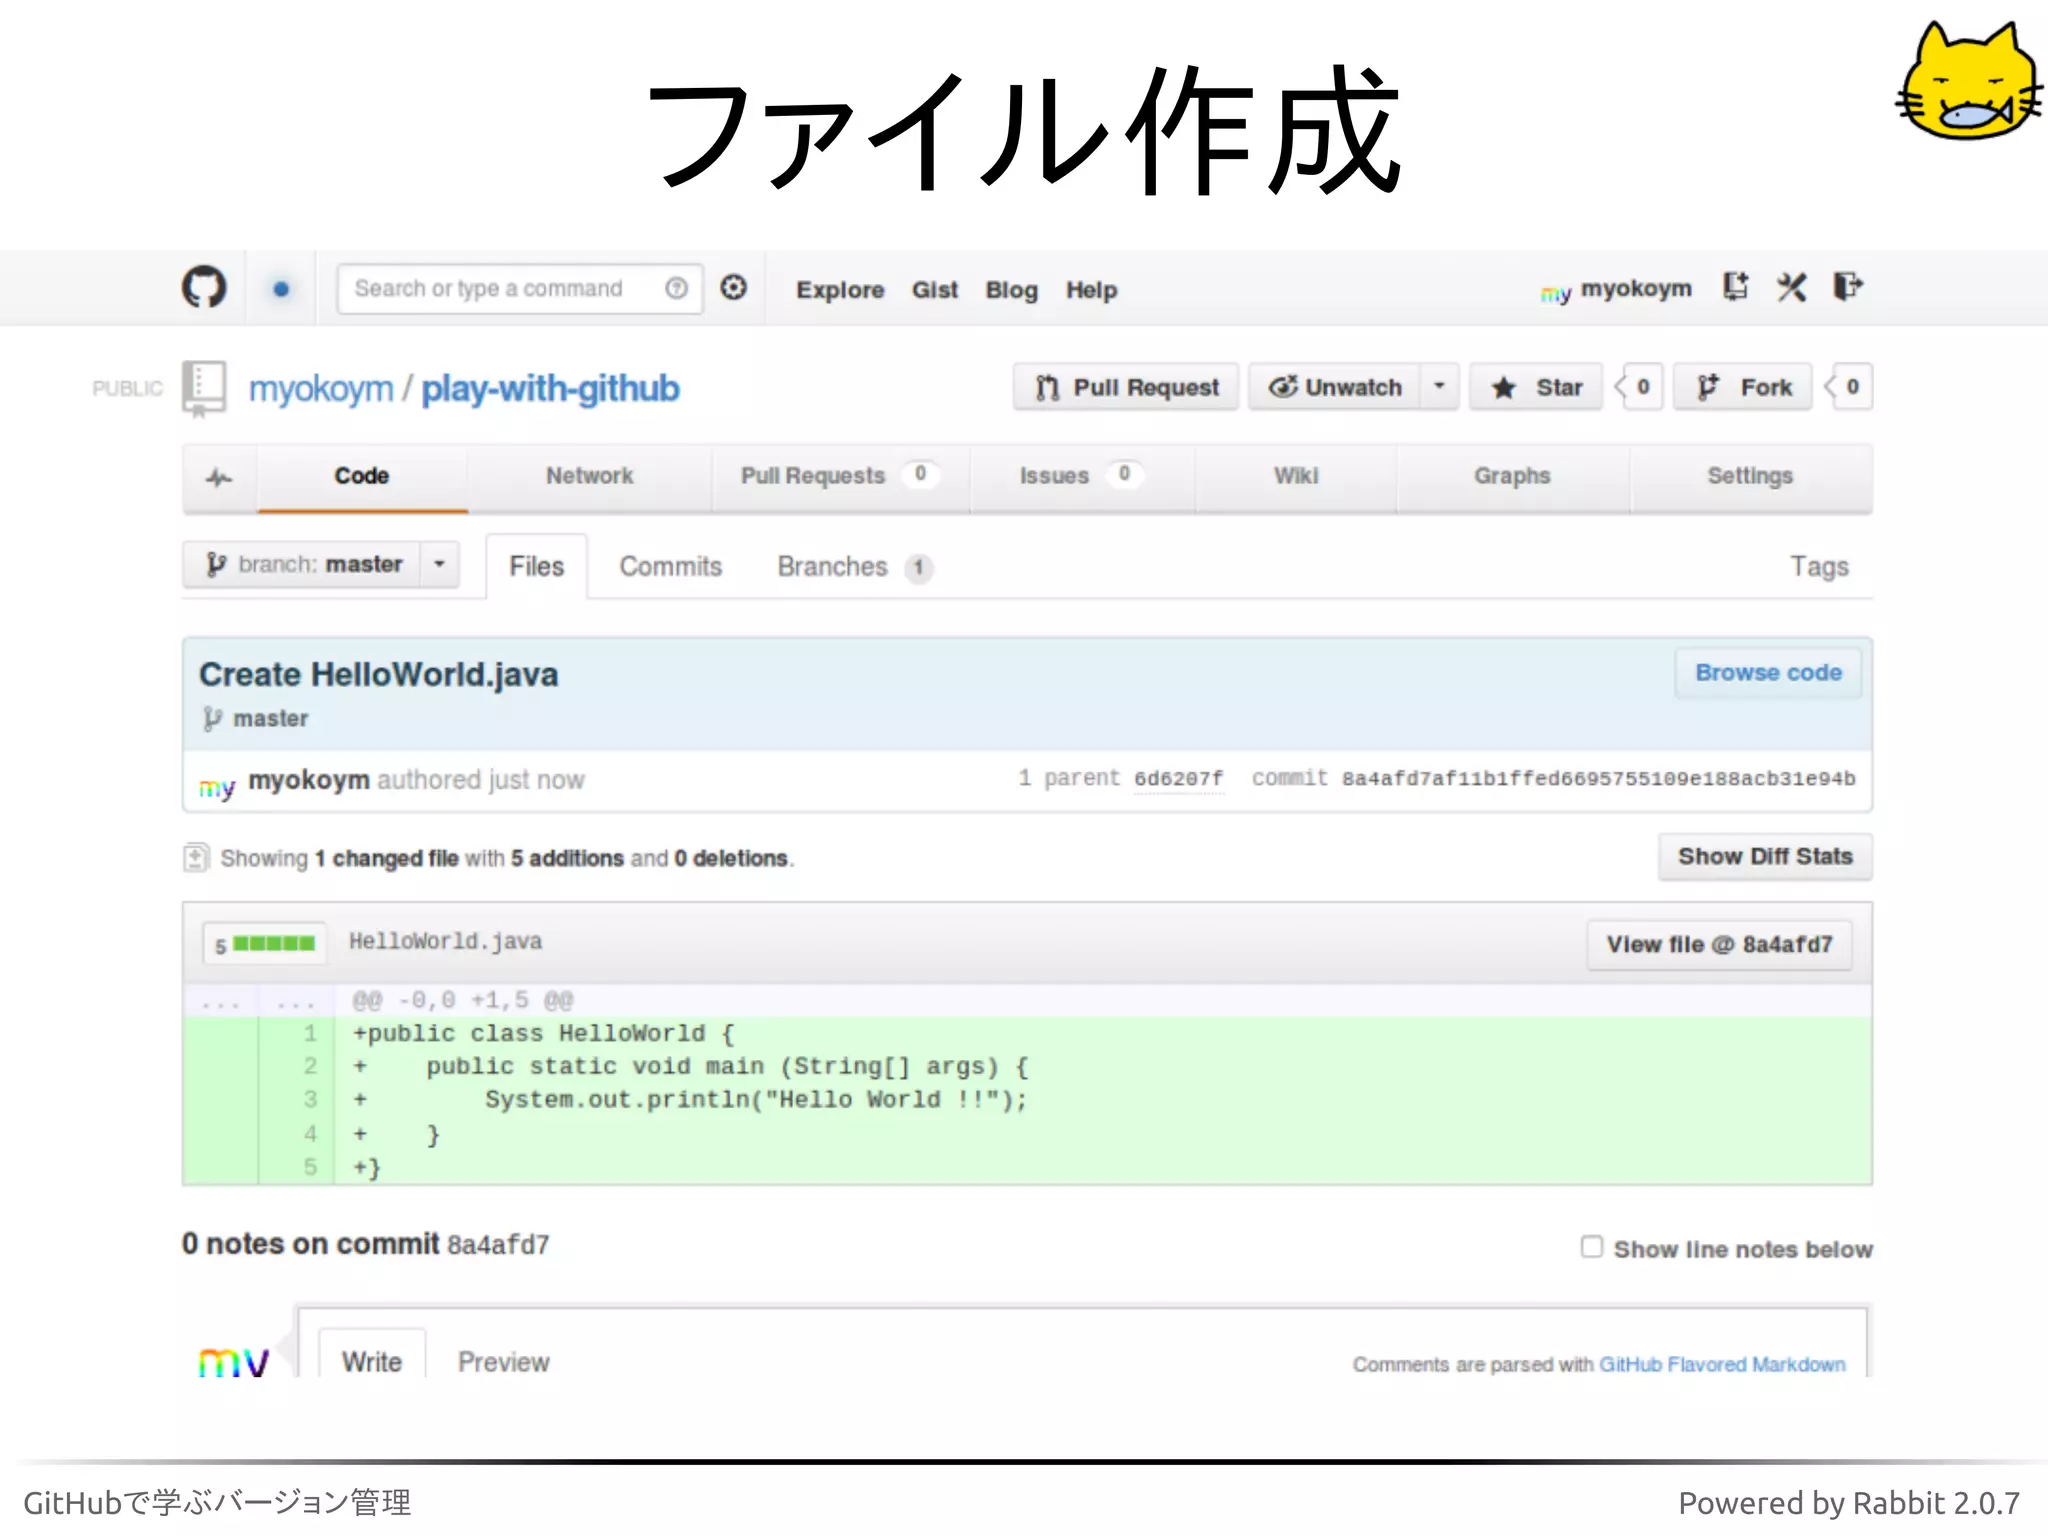The width and height of the screenshot is (2048, 1536).
Task: Open Explore in the top navigation
Action: pos(840,290)
